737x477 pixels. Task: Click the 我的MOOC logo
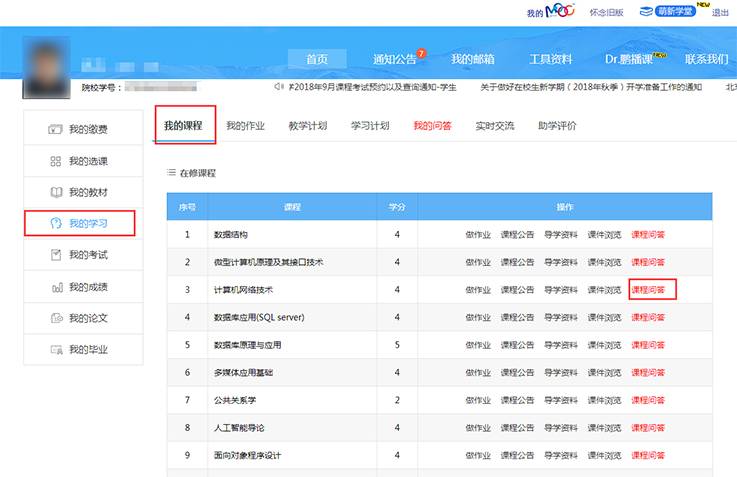click(x=551, y=11)
